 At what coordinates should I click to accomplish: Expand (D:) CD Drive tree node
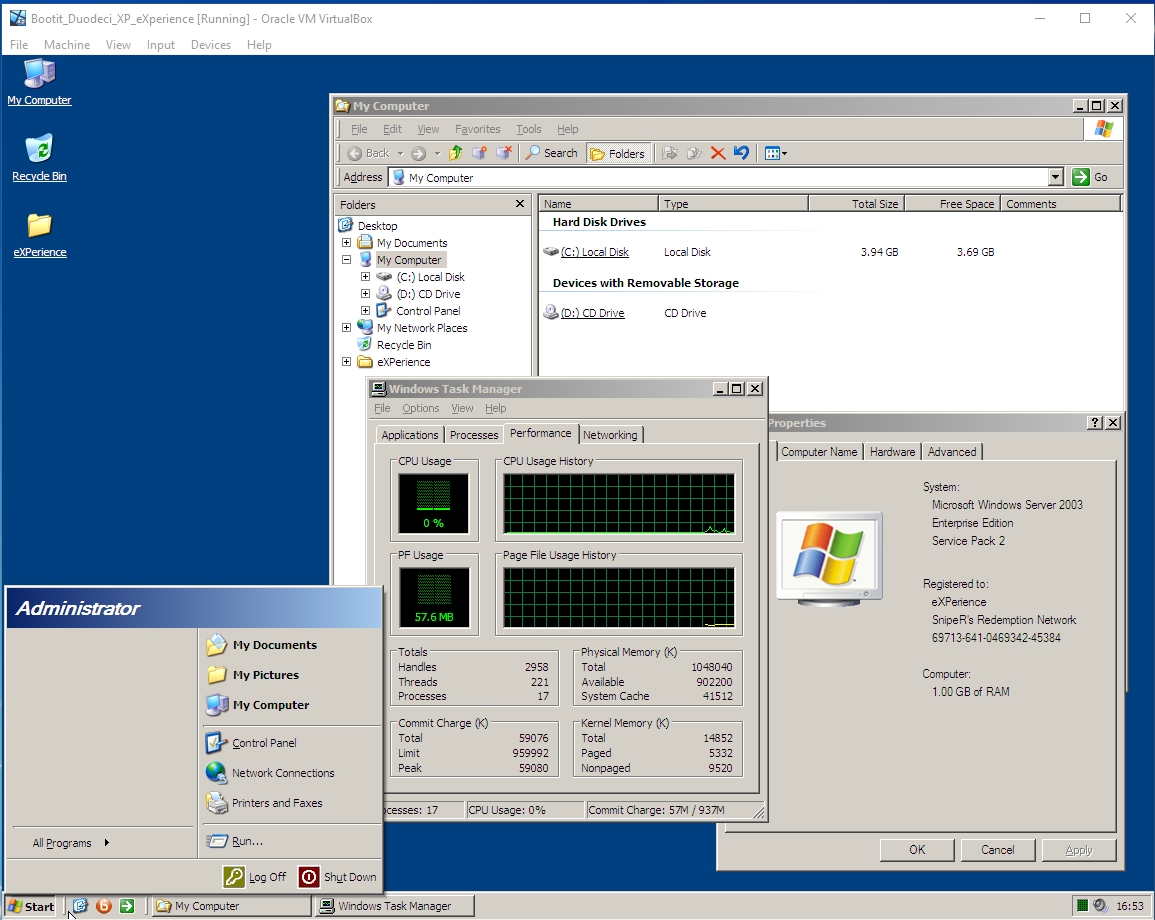tap(365, 293)
